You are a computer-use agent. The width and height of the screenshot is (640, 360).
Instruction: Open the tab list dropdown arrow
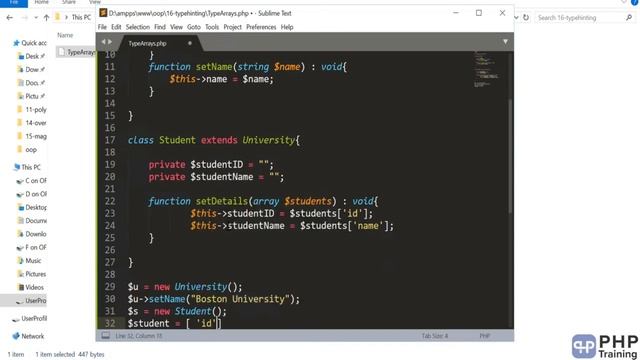pyautogui.click(x=505, y=42)
